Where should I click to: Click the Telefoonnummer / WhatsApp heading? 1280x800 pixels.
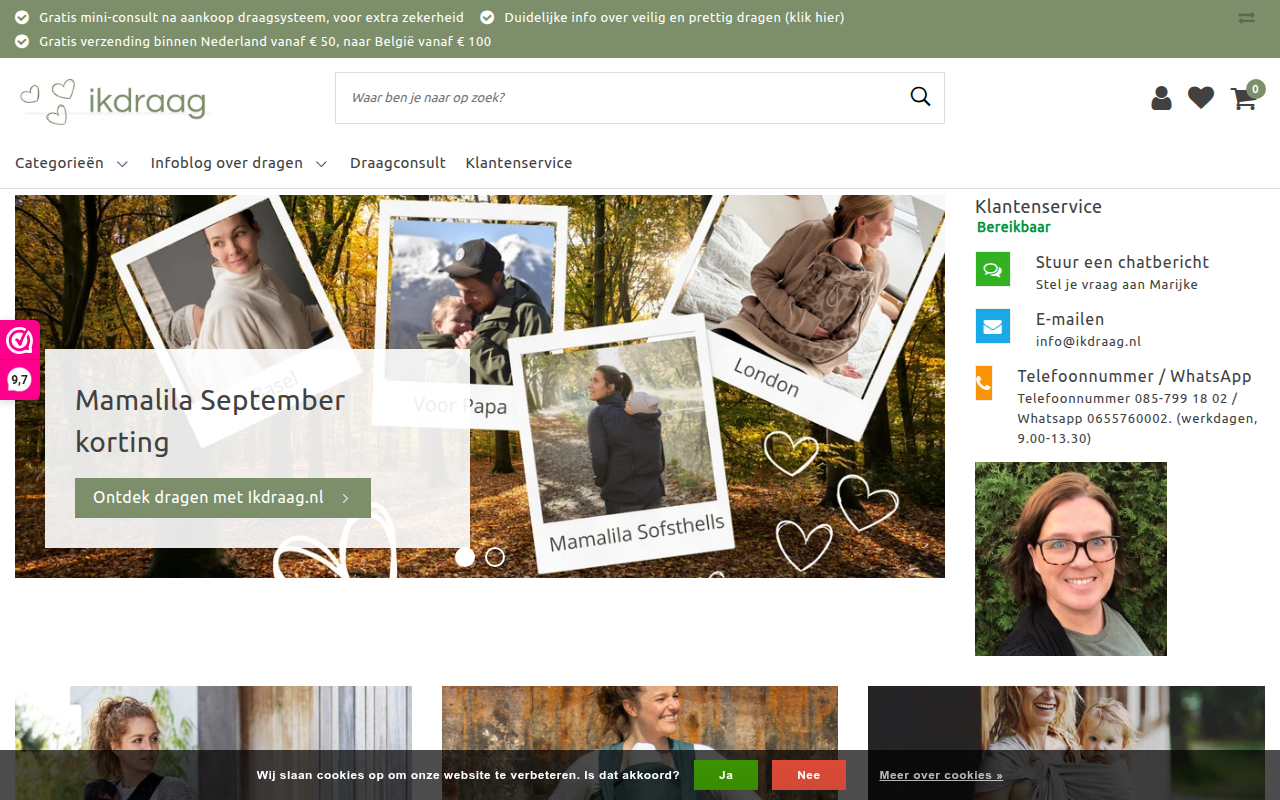coord(1134,376)
